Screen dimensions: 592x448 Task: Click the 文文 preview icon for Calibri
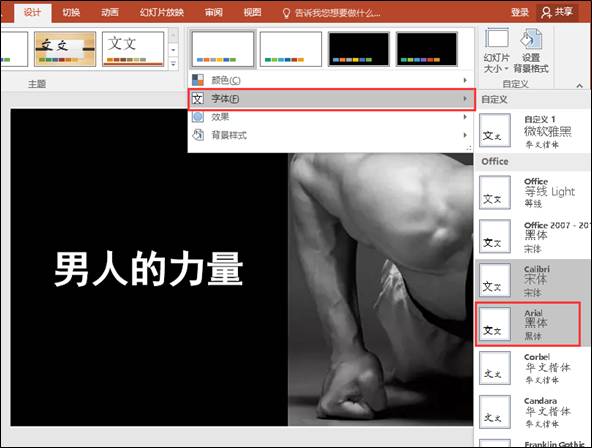(495, 280)
